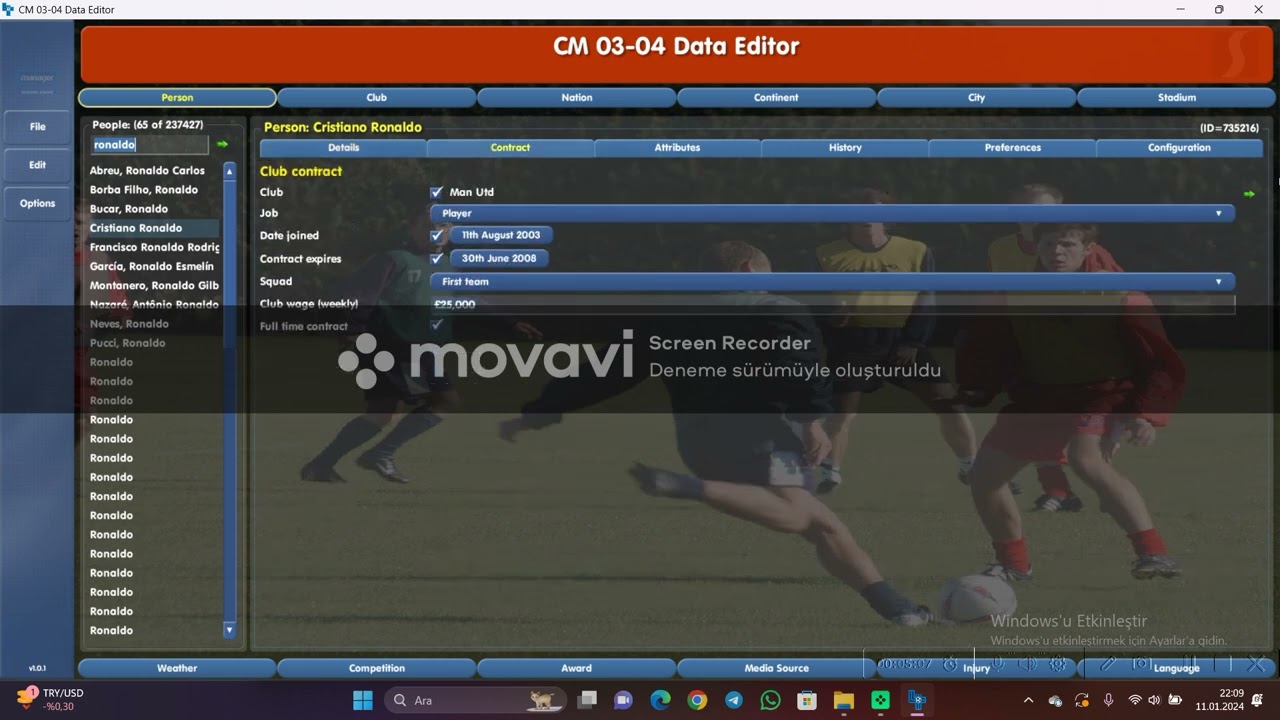Open Task View from the taskbar
This screenshot has height=720, width=1280.
pos(587,700)
